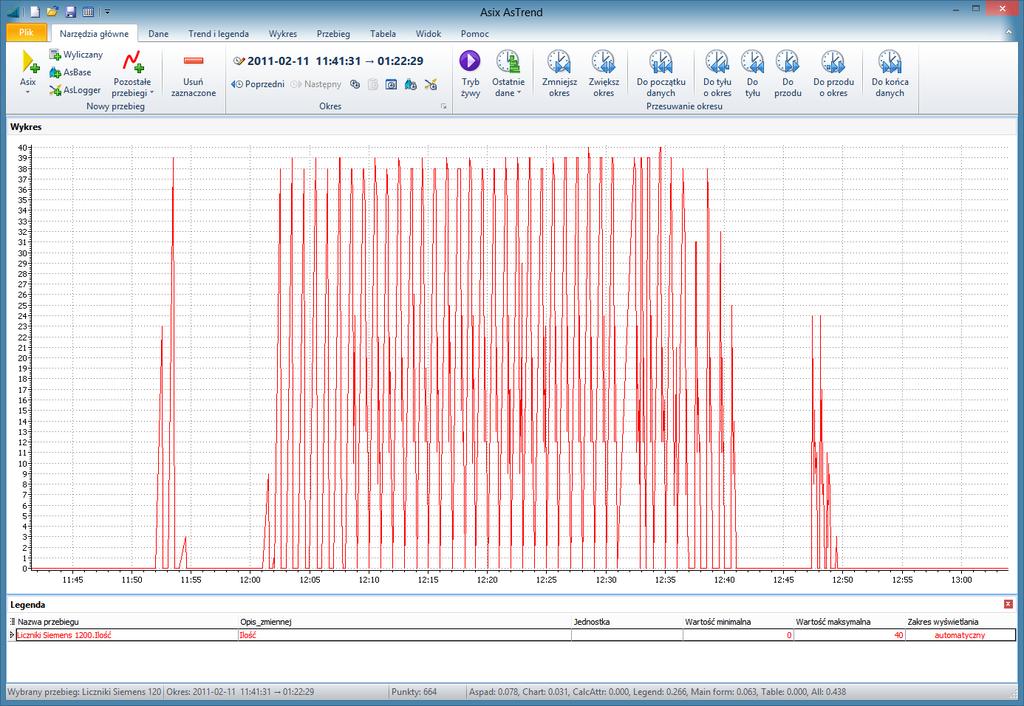This screenshot has width=1024, height=706.
Task: Click the legend column chooser icon
Action: 12,622
